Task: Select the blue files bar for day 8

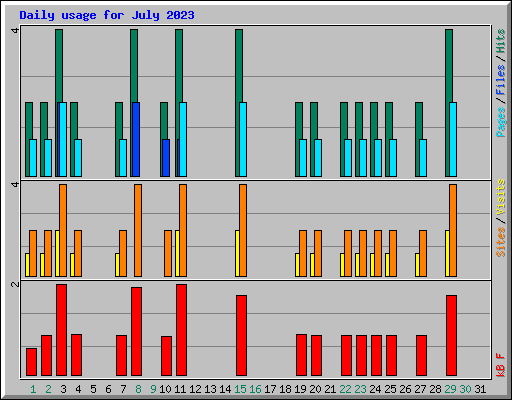Action: (136, 139)
